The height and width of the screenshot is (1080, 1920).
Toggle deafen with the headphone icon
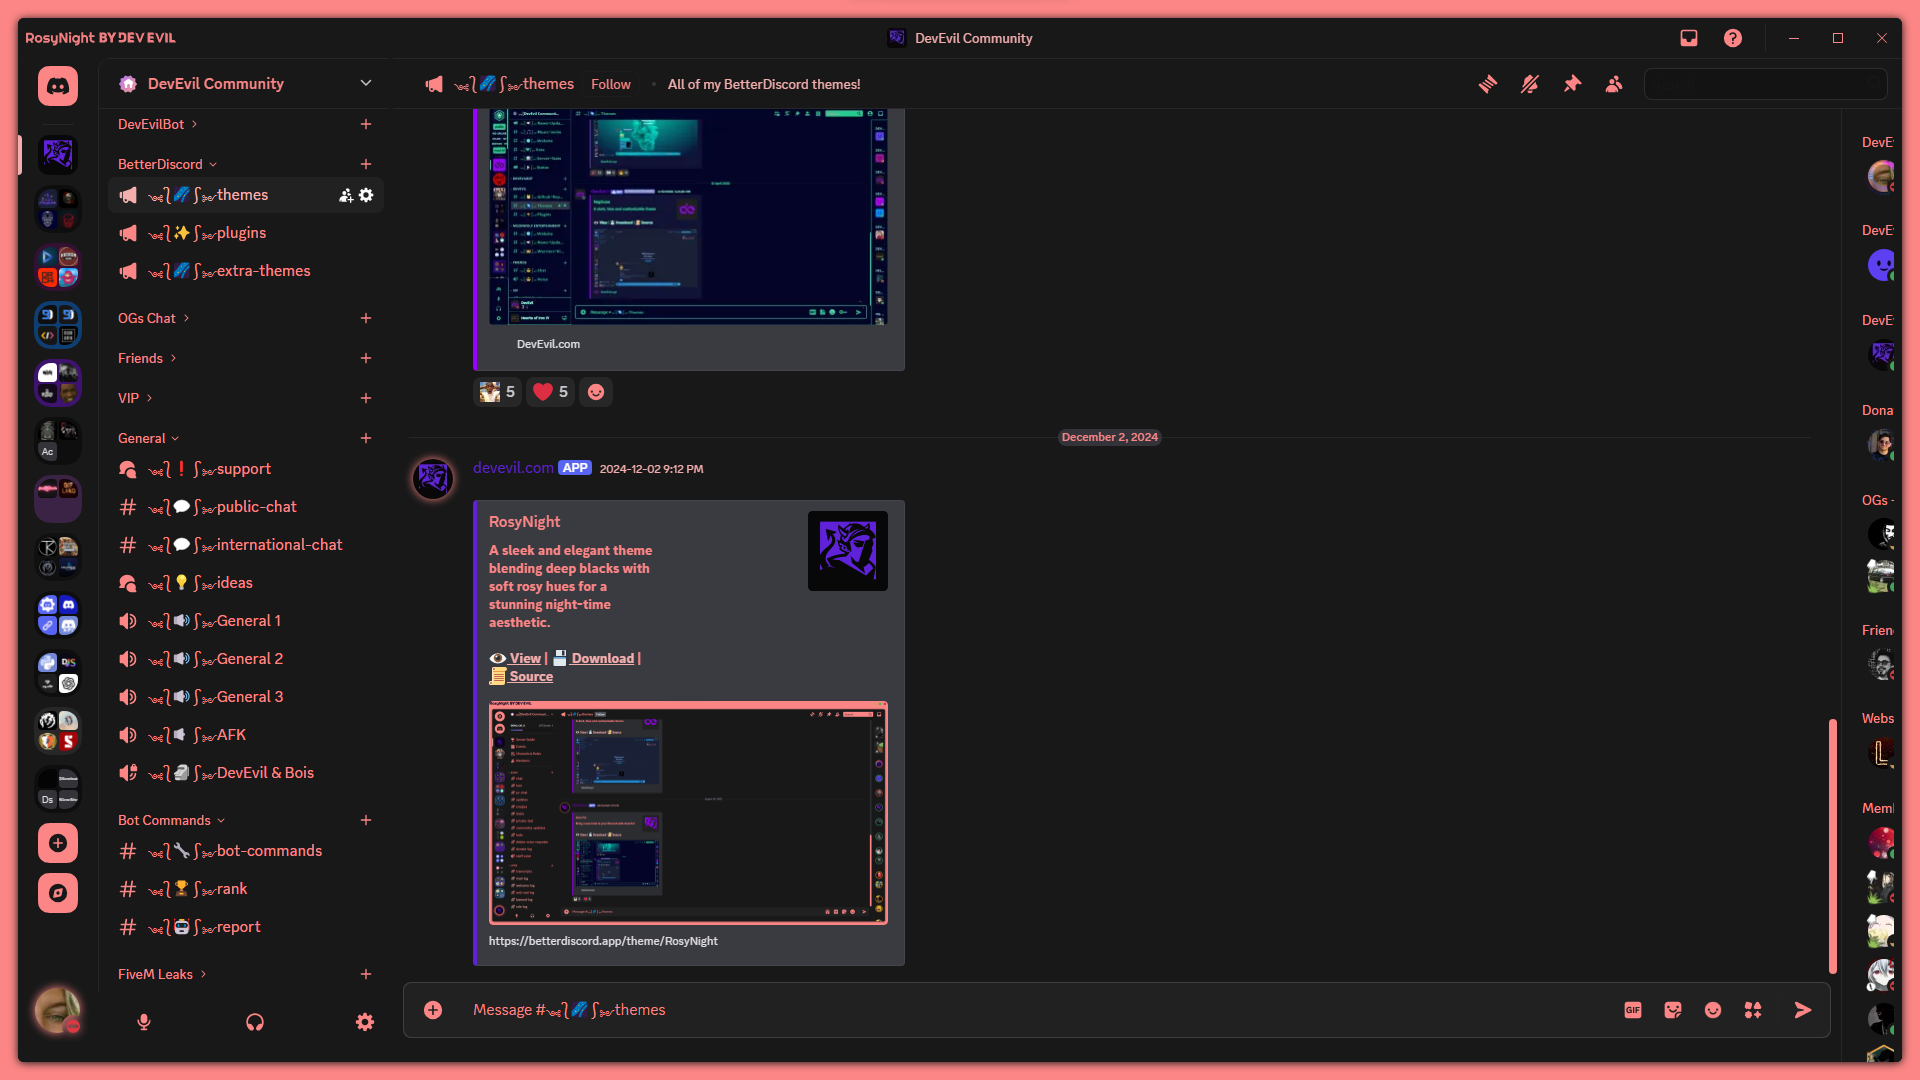pyautogui.click(x=254, y=1022)
